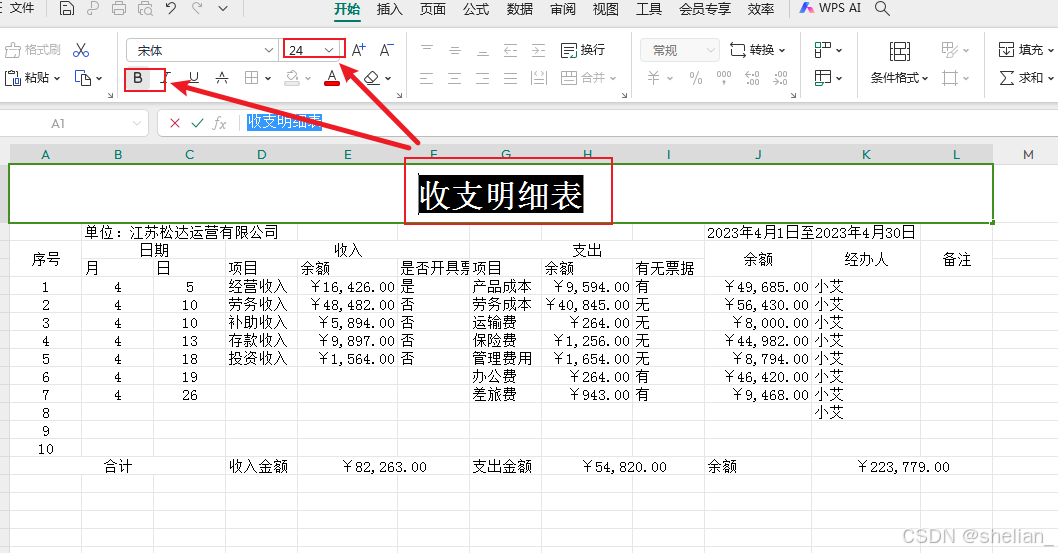Screen dimensions: 1058x553
Task: Switch to the 数据 tab
Action: click(x=520, y=9)
